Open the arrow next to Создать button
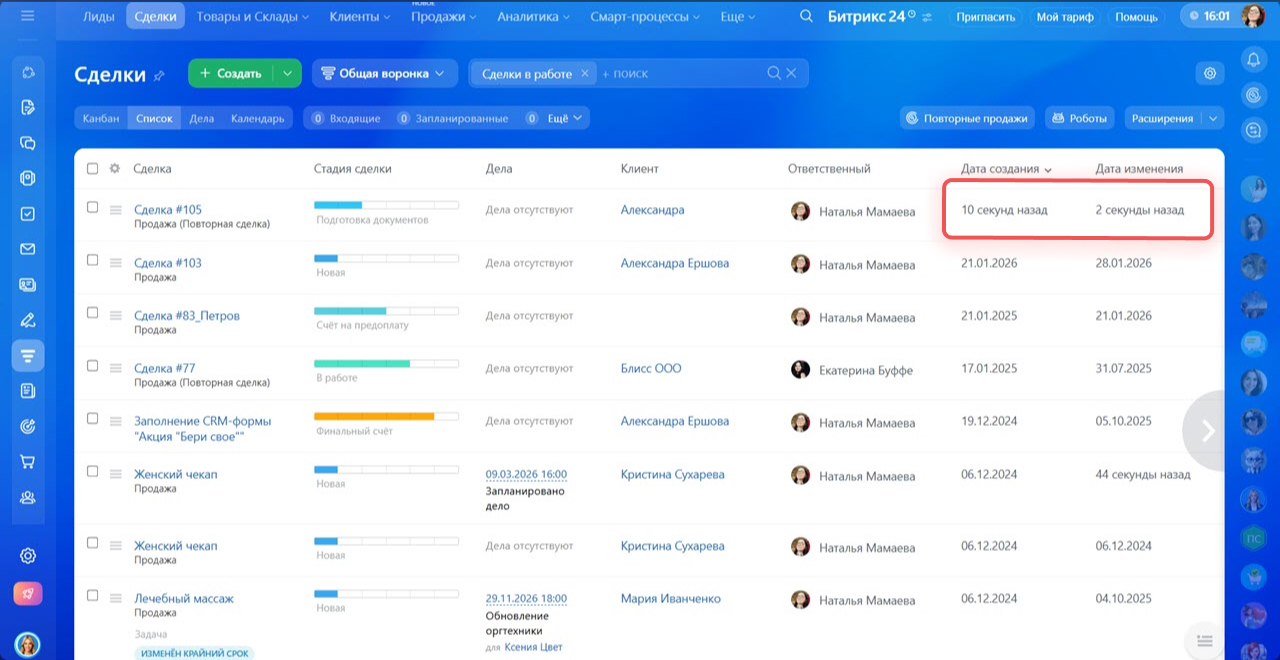The height and width of the screenshot is (660, 1280). 287,73
